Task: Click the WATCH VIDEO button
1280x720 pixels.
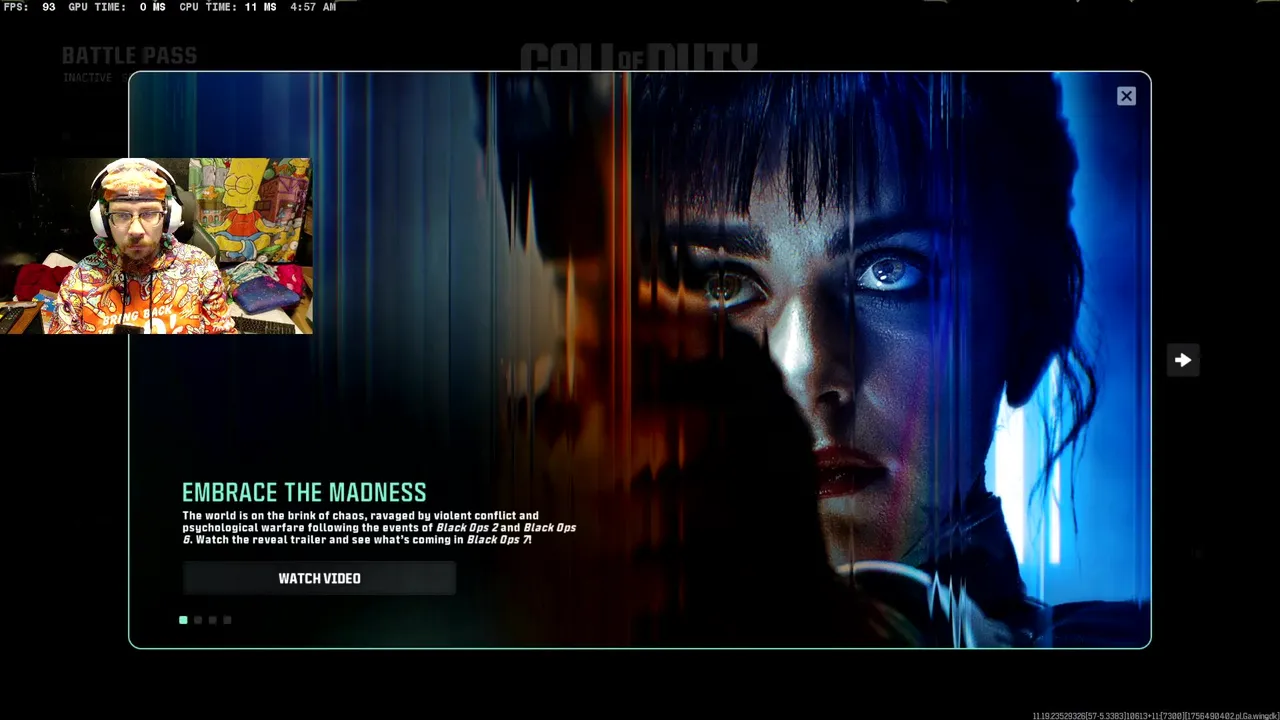Action: tap(319, 578)
